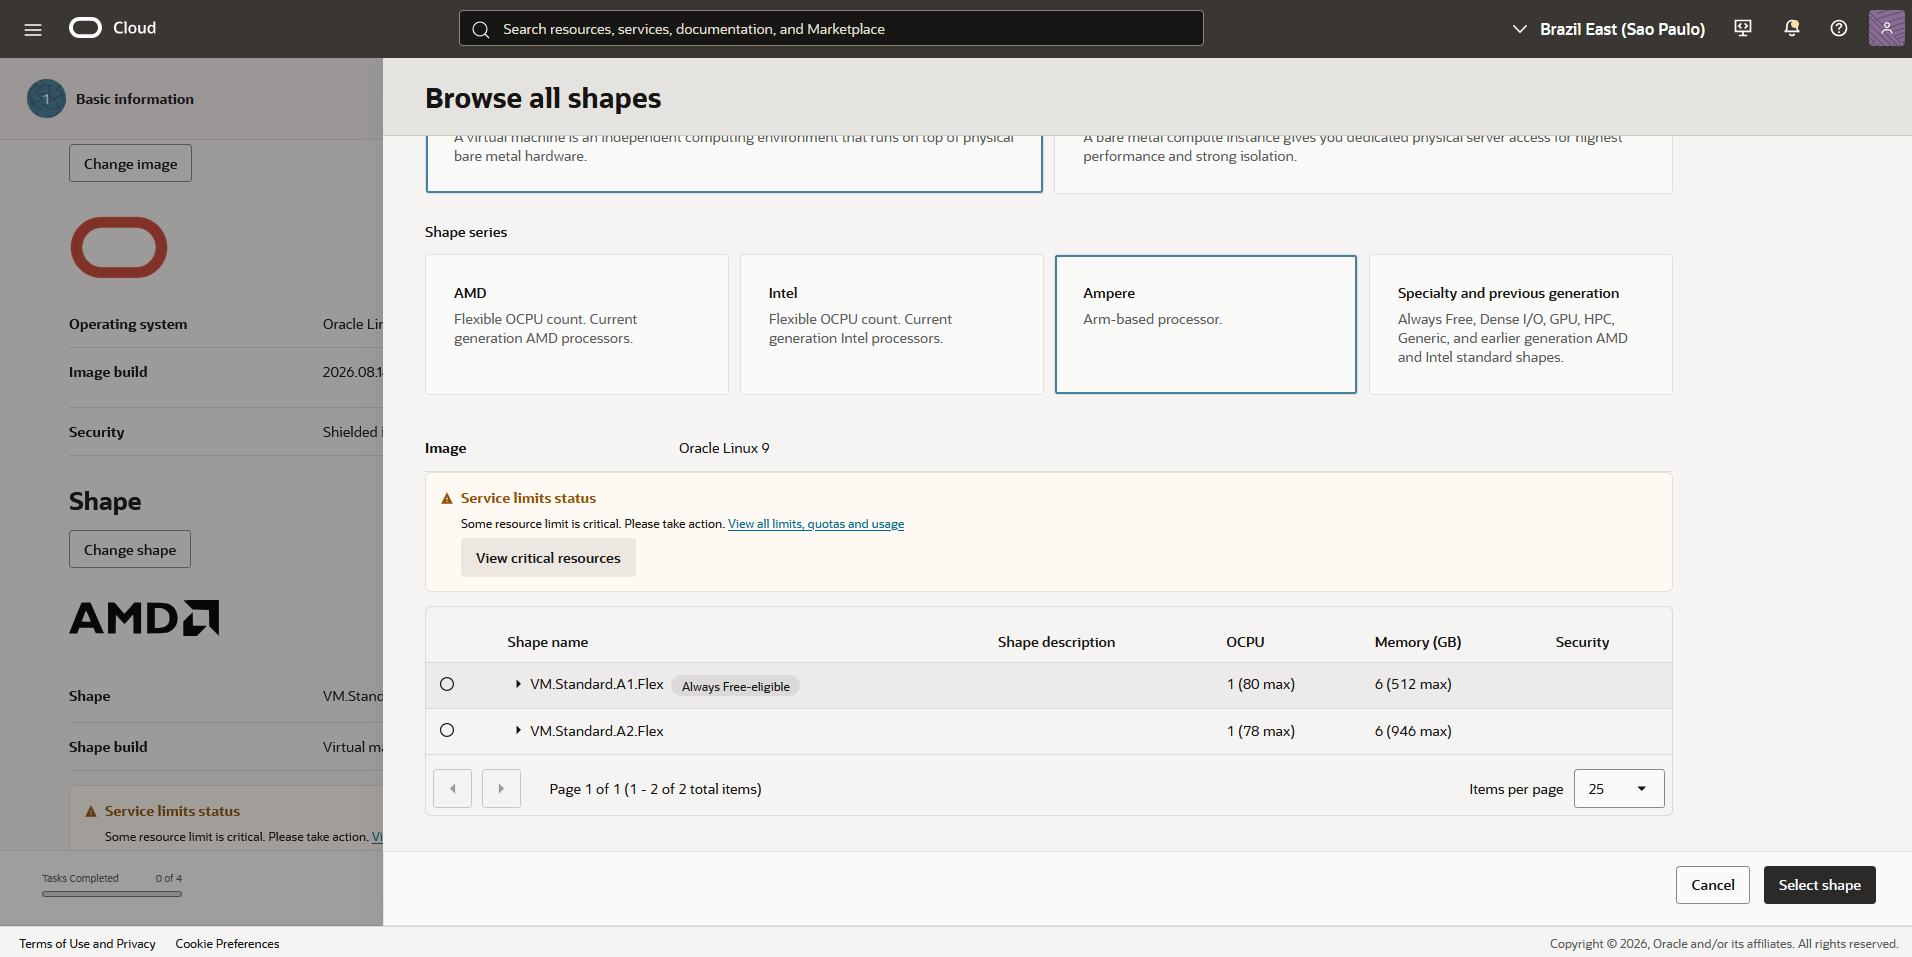1912x957 pixels.
Task: Choose the Intel shape series card
Action: coord(892,324)
